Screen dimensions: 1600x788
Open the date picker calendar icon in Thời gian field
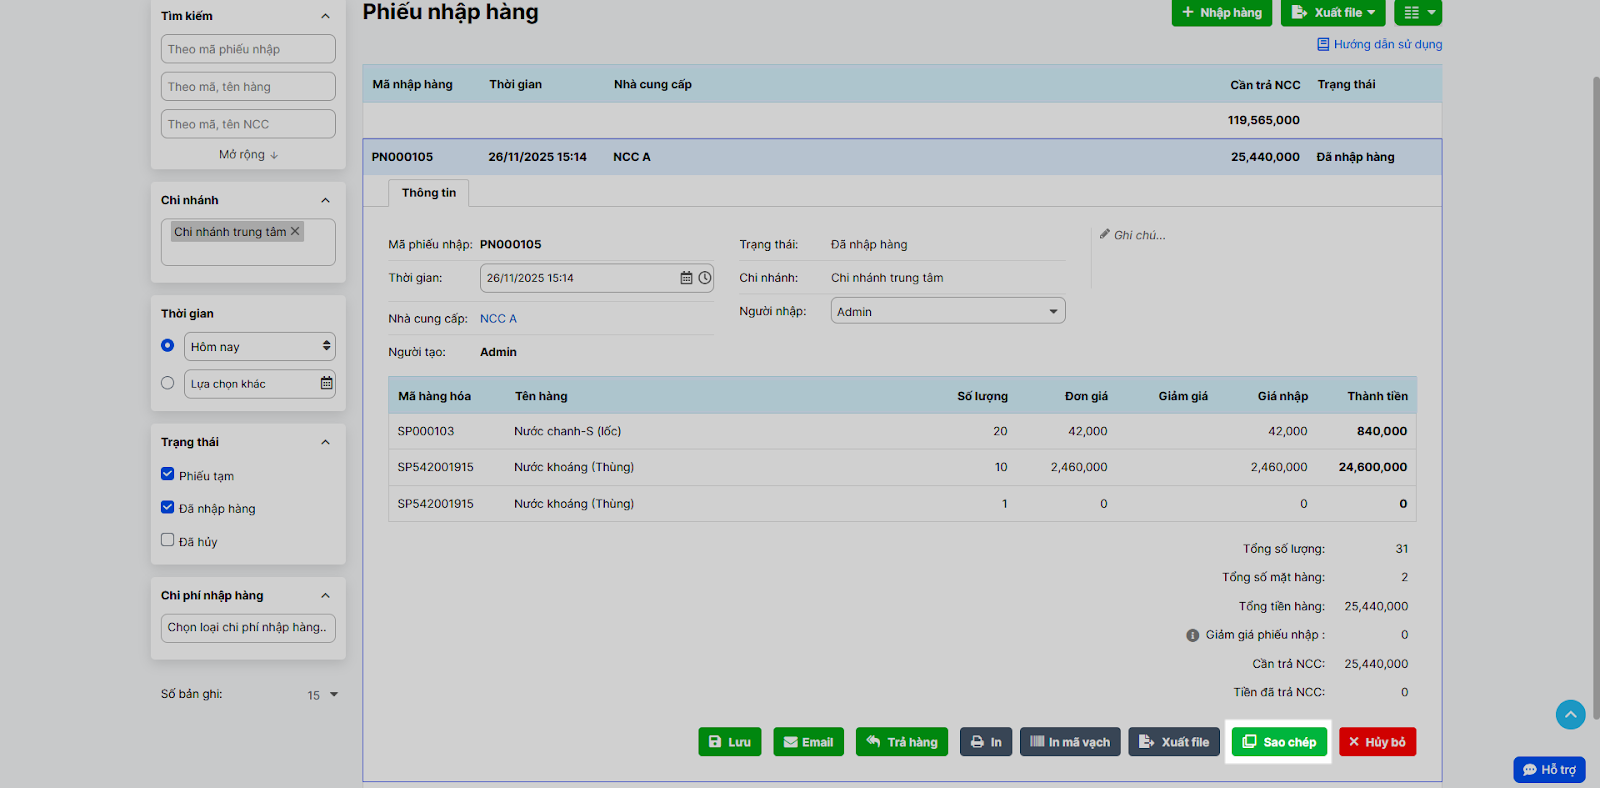tap(686, 278)
